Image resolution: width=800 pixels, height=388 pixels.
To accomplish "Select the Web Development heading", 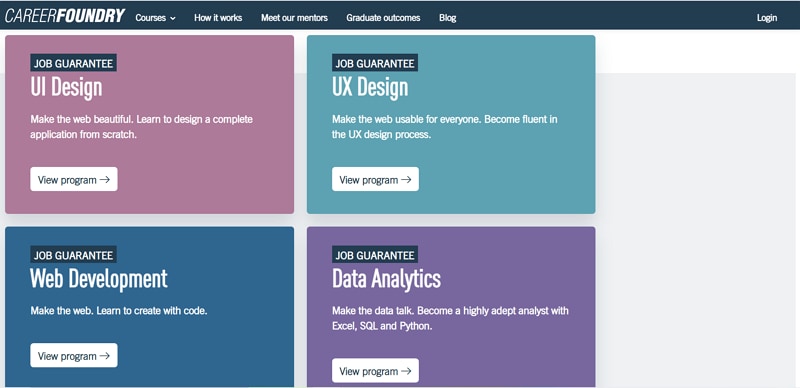I will click(99, 279).
